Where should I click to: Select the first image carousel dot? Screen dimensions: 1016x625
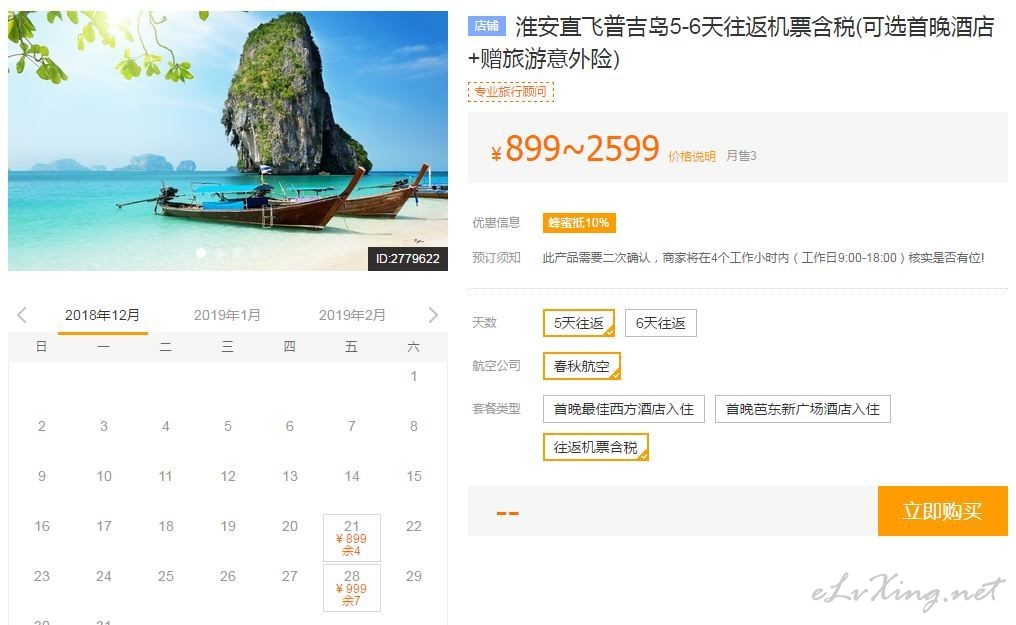click(201, 253)
